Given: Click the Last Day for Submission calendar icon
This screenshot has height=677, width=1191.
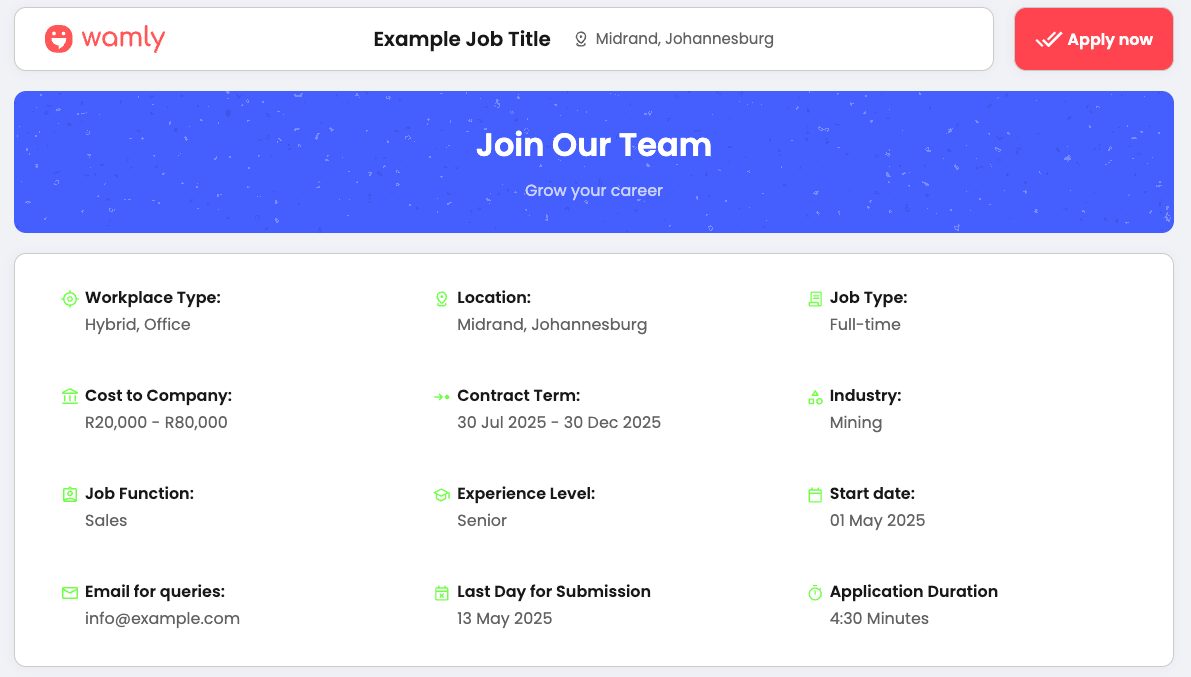Looking at the screenshot, I should click(441, 592).
